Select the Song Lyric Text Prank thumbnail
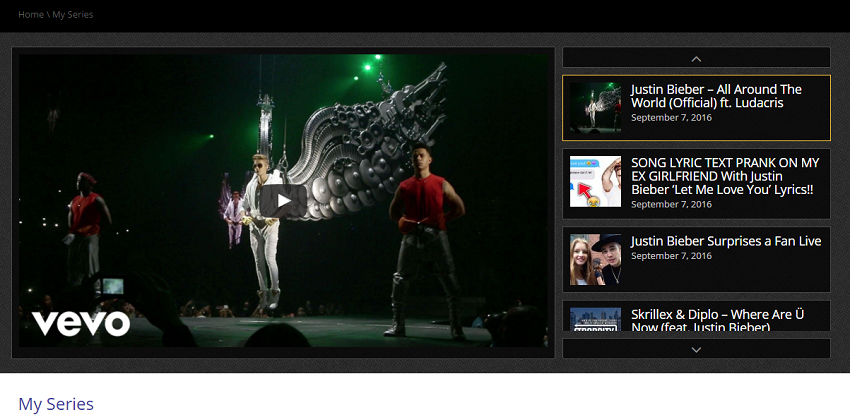Screen dimensions: 850x417 pyautogui.click(x=595, y=181)
